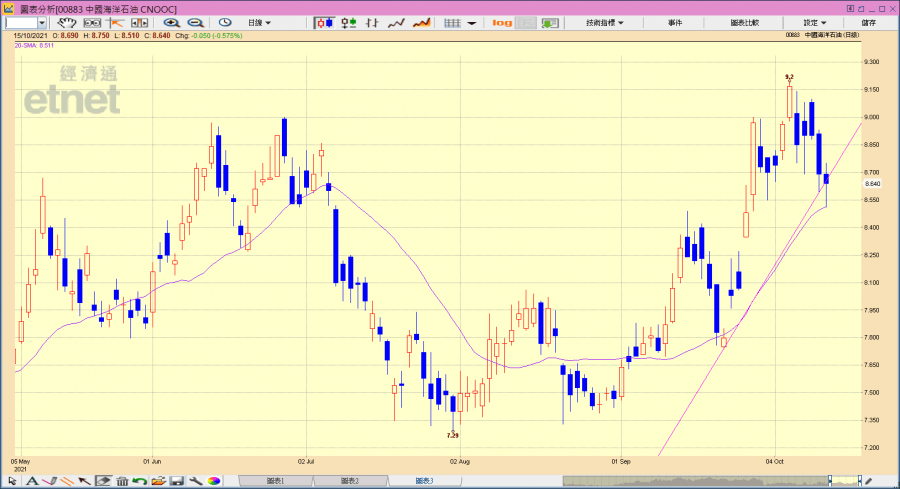The image size is (900, 489).
Task: Select the parallel lines drawing tool
Action: [68, 481]
